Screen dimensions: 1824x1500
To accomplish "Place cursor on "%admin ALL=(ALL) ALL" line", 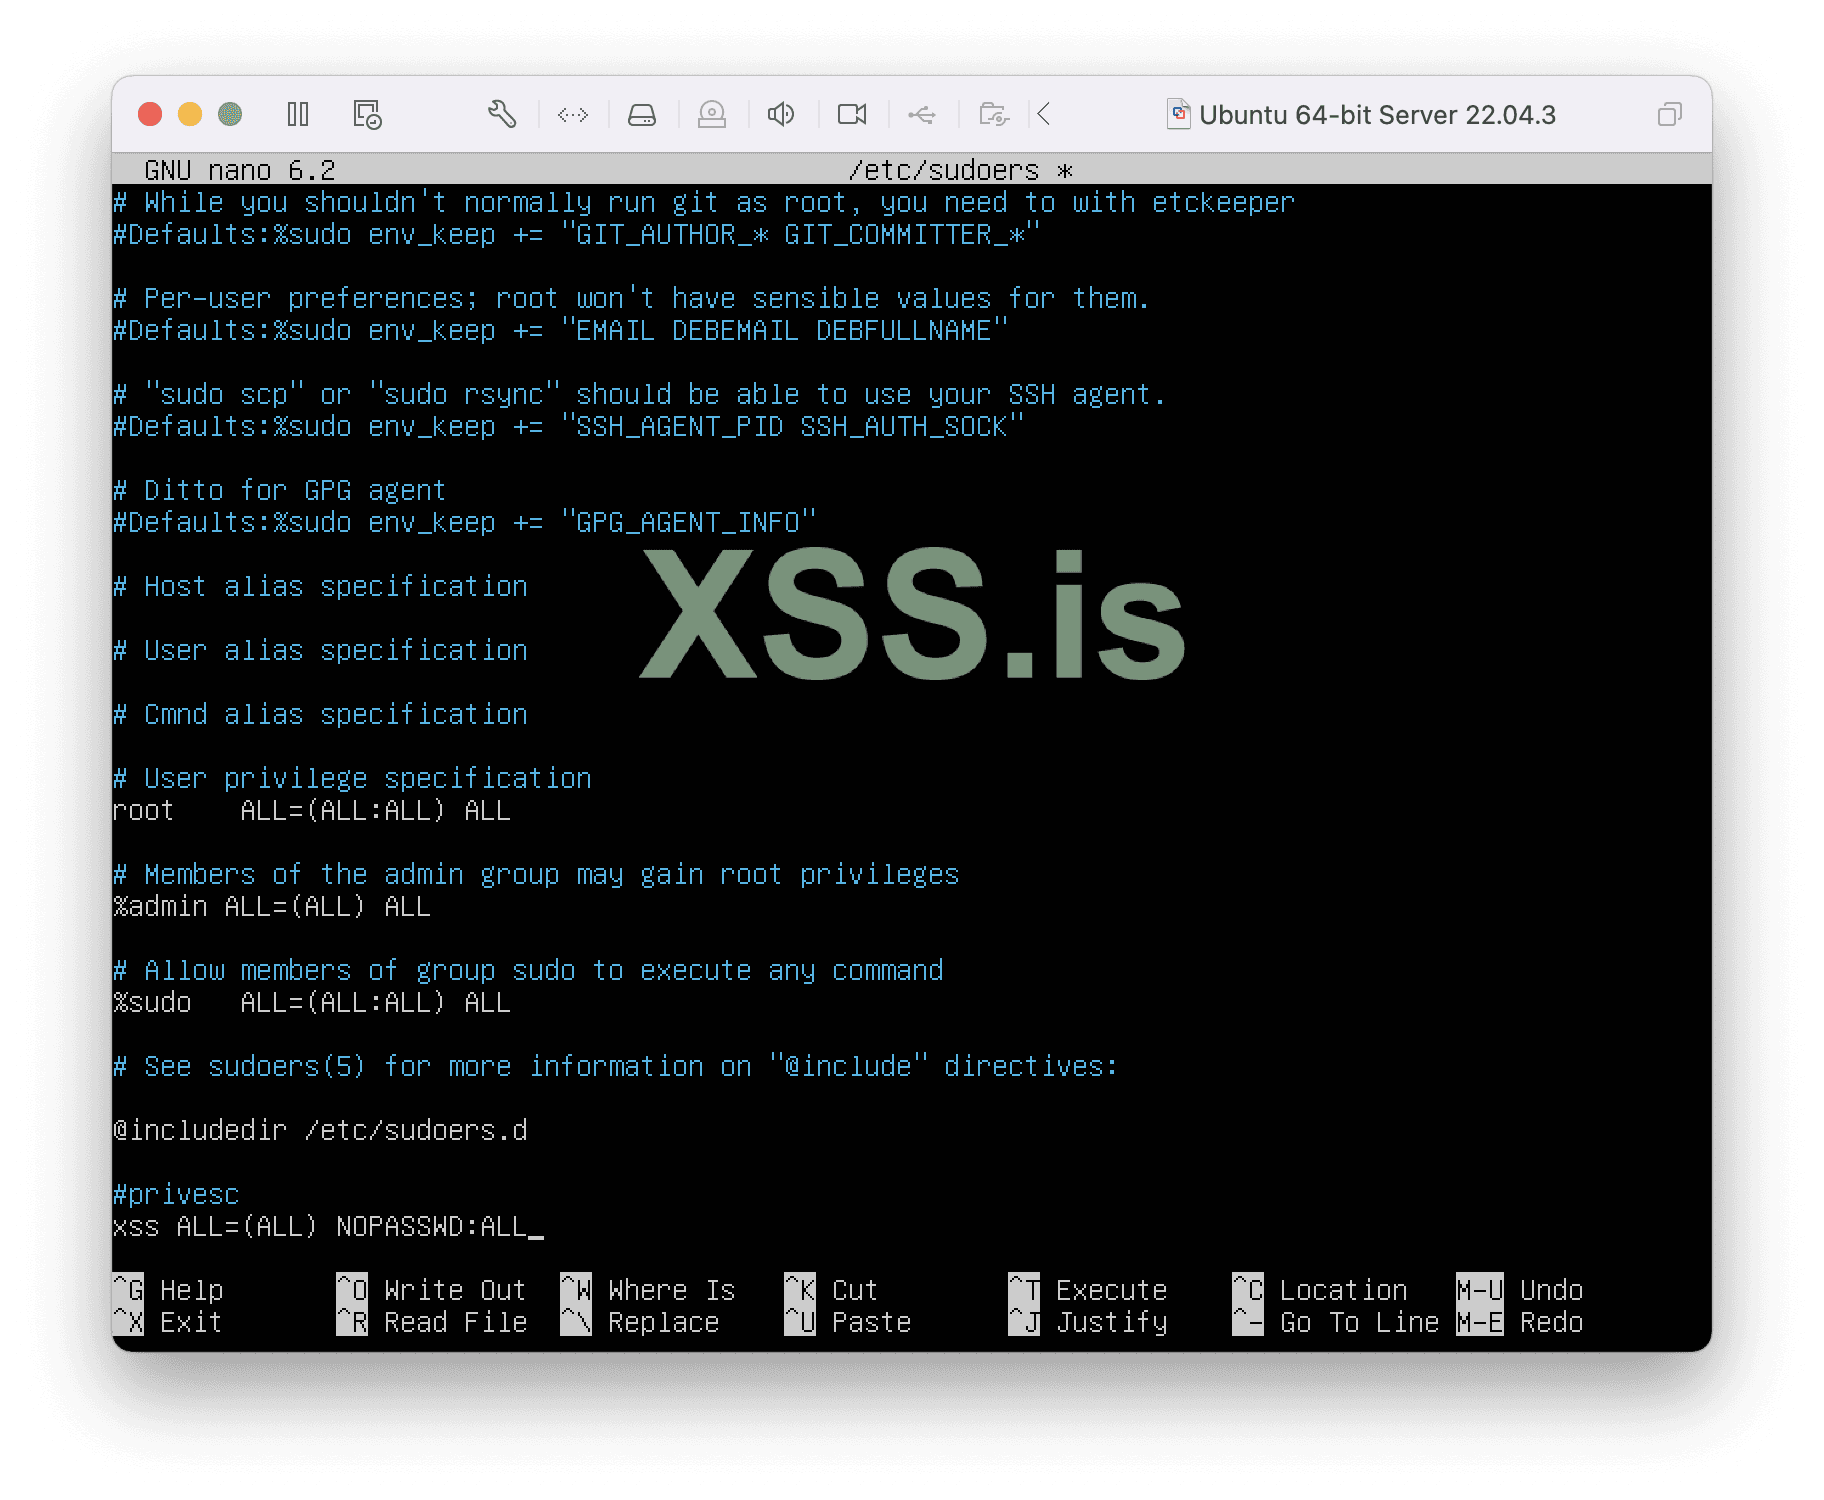I will (x=272, y=906).
